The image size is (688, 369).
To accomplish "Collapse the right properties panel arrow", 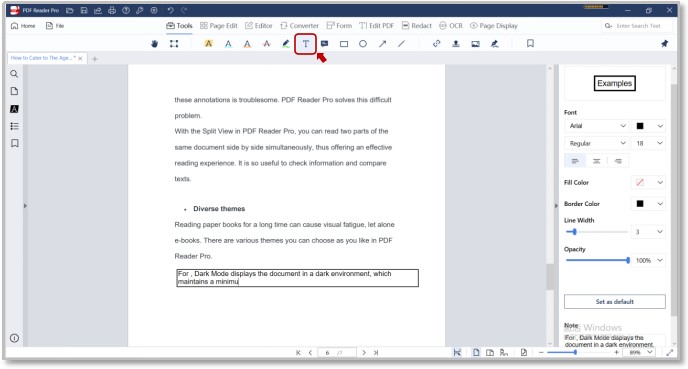I will point(556,205).
